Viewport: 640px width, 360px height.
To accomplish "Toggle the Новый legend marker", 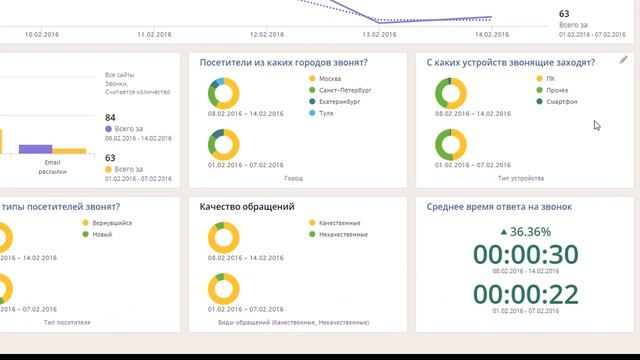I will 85,234.
